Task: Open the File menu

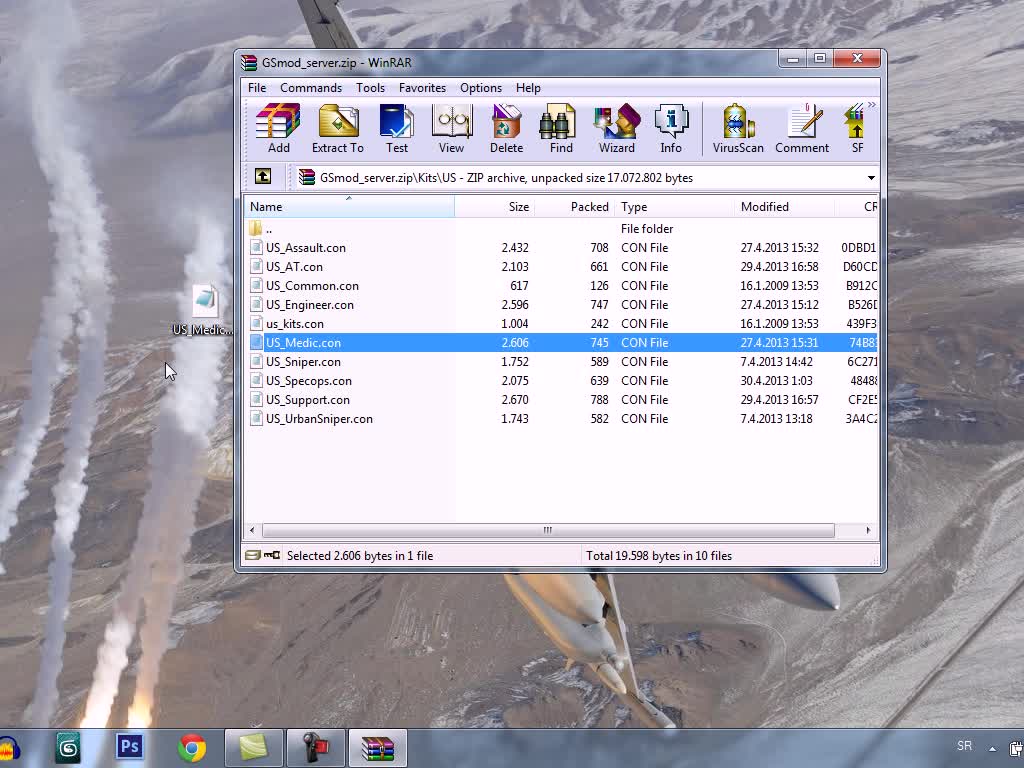Action: tap(257, 88)
